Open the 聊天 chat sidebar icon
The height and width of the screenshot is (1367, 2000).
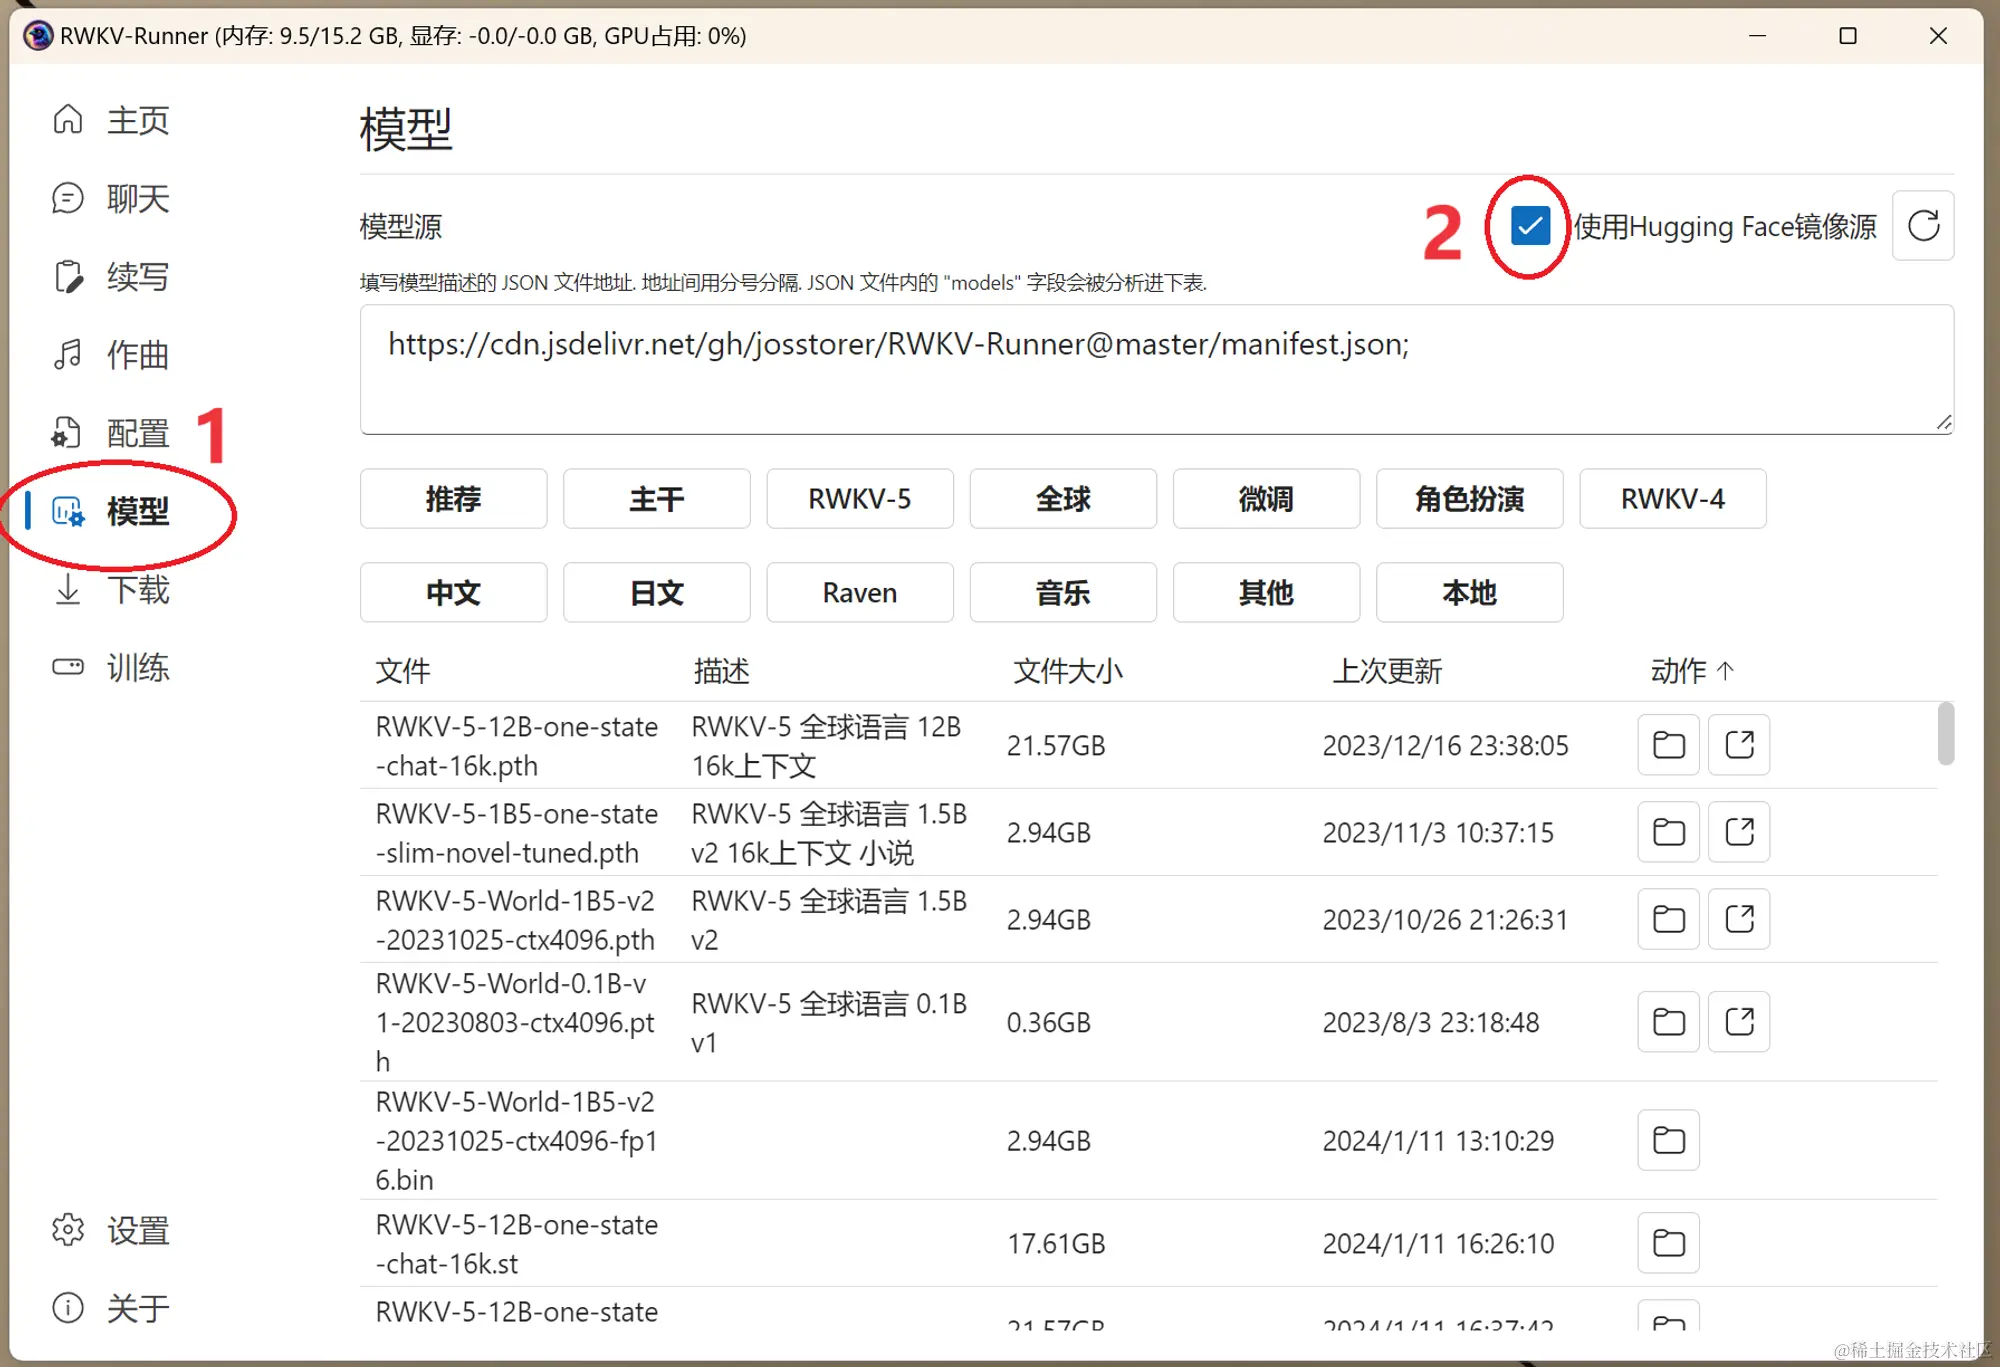(x=68, y=198)
